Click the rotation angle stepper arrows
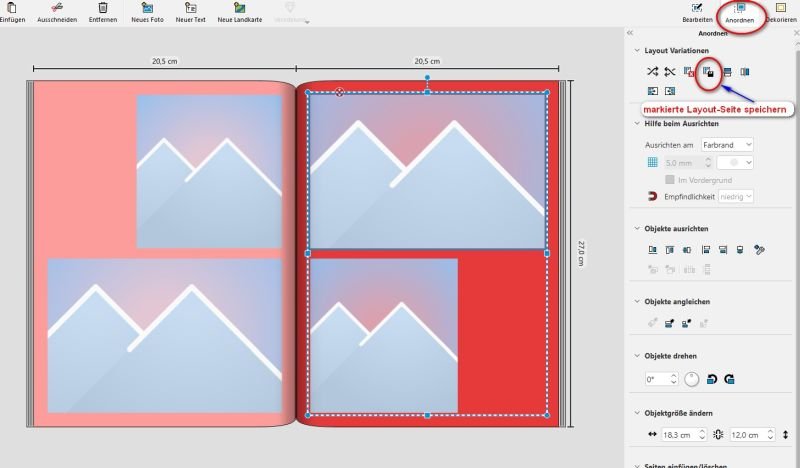Image resolution: width=800 pixels, height=468 pixels. [673, 379]
